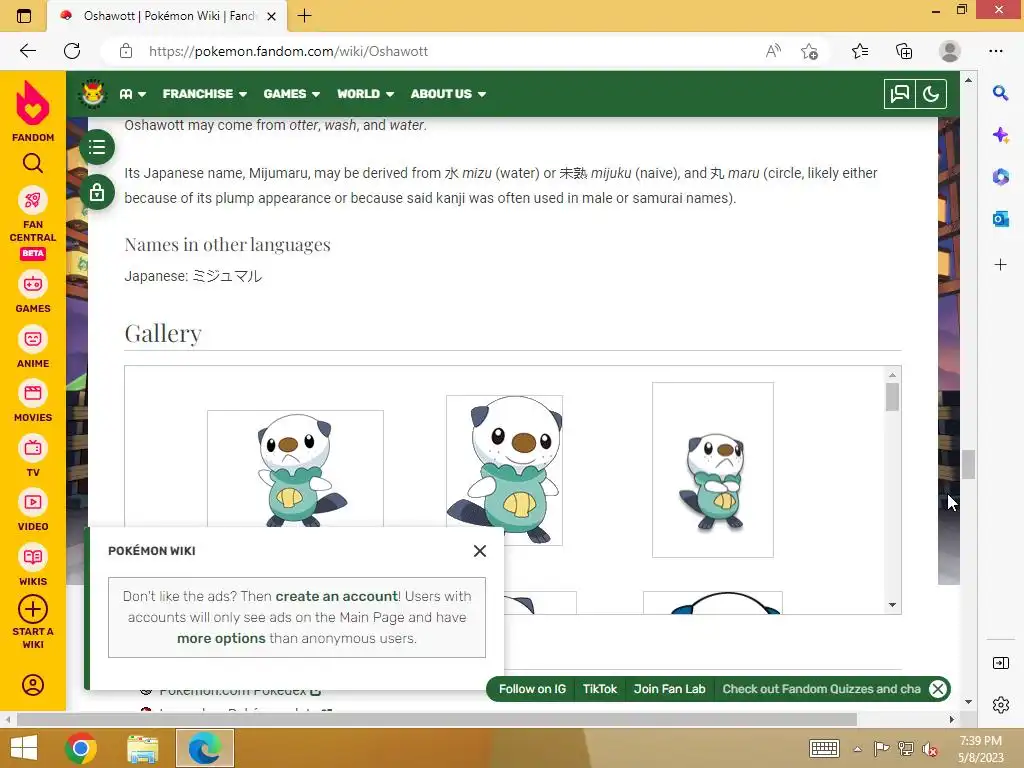Open the user profile icon in Fandom sidebar
The image size is (1024, 768).
(x=33, y=684)
